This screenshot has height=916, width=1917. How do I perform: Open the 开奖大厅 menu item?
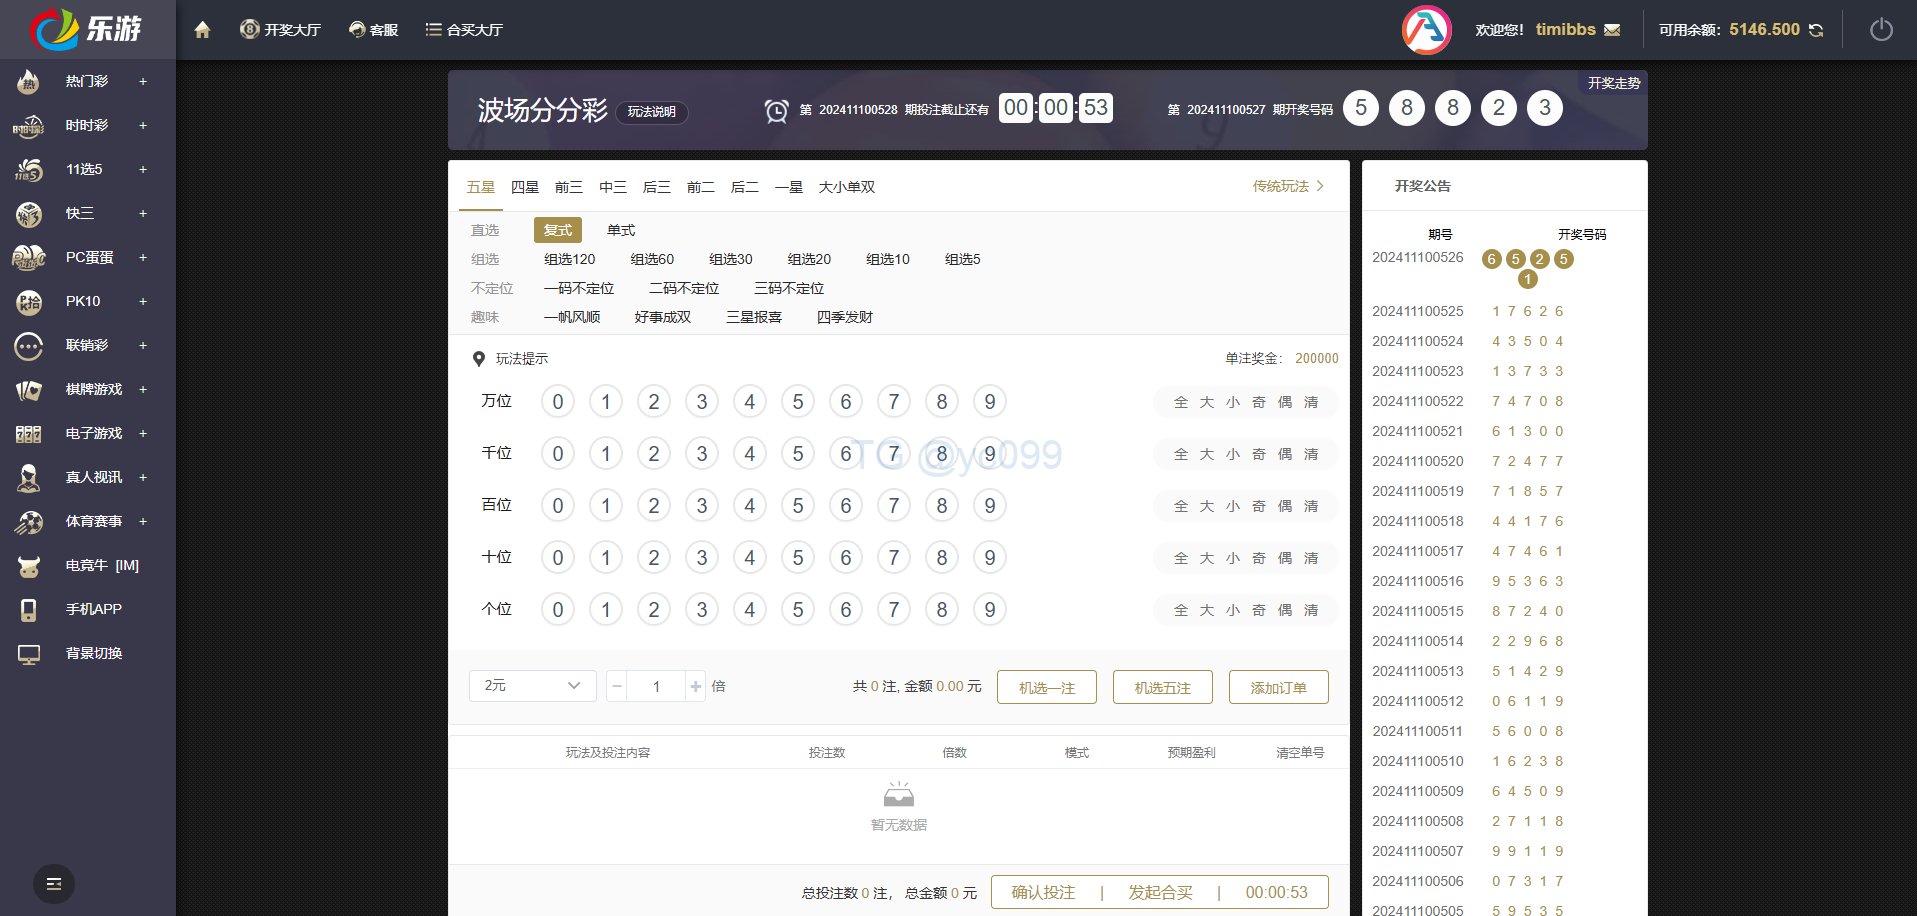(x=281, y=30)
